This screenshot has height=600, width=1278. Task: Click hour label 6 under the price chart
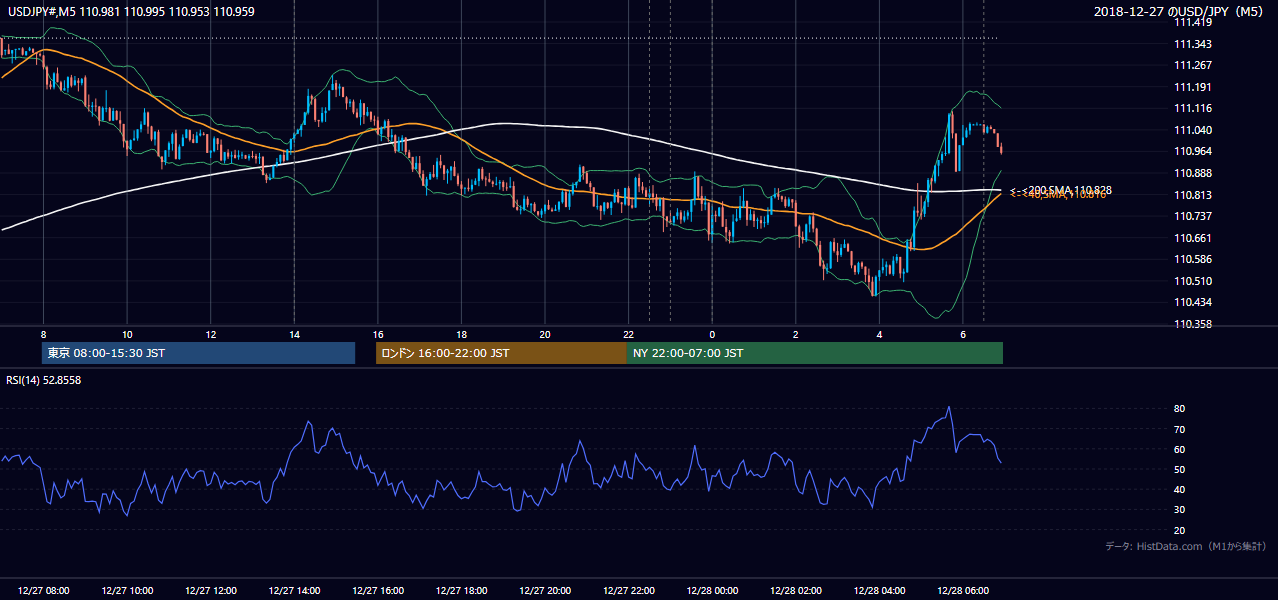click(x=963, y=334)
